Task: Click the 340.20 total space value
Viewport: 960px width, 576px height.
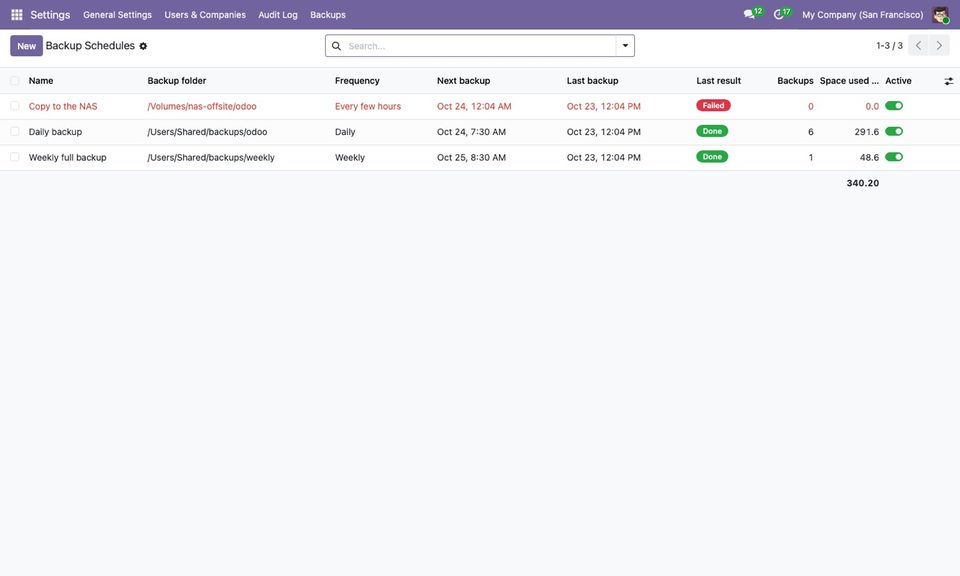Action: [x=863, y=183]
